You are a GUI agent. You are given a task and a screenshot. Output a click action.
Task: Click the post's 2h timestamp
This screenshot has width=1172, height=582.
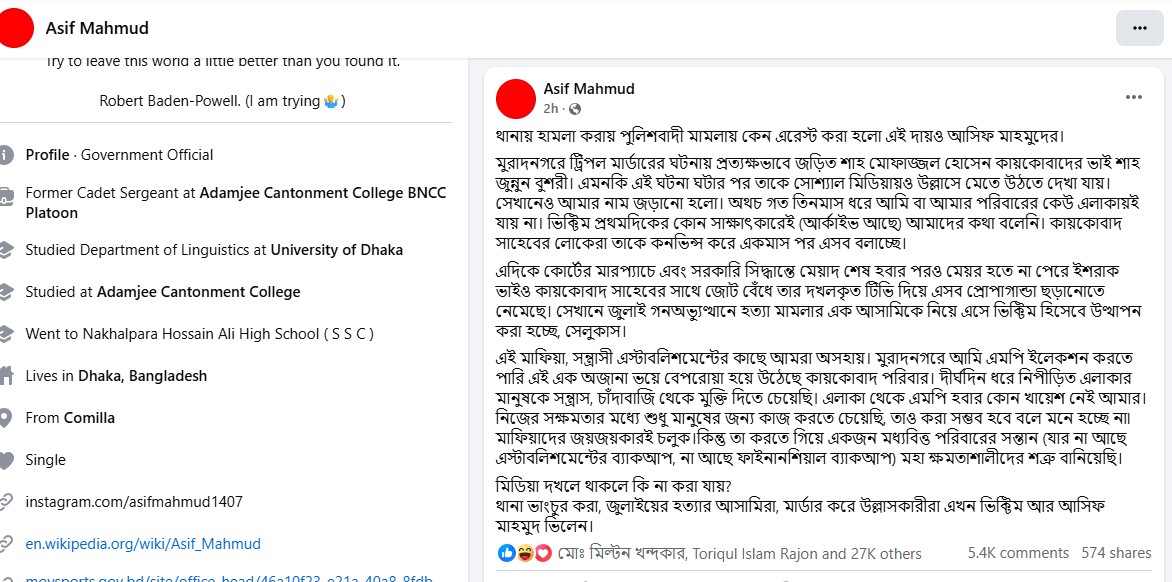(x=551, y=108)
